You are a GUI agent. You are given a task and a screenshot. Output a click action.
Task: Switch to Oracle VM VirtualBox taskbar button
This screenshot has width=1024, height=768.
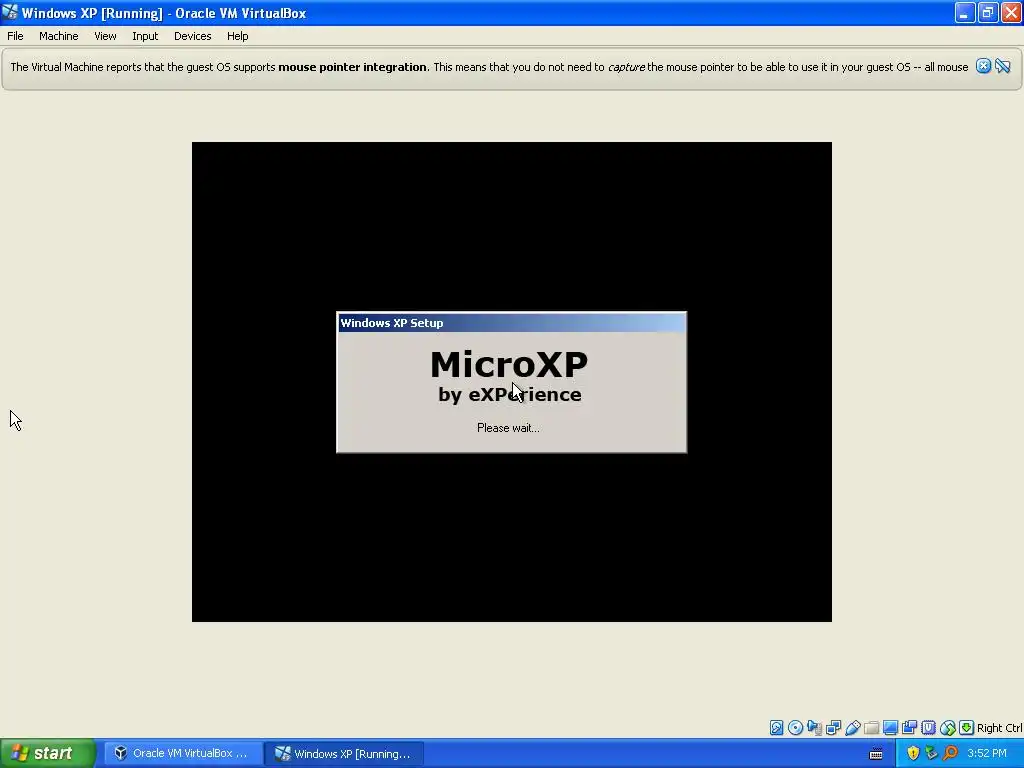pos(183,753)
